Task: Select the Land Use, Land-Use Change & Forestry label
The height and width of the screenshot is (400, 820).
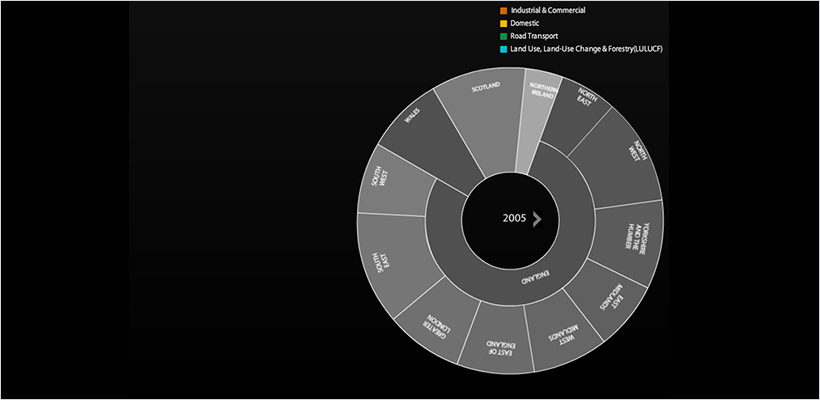Action: [586, 48]
